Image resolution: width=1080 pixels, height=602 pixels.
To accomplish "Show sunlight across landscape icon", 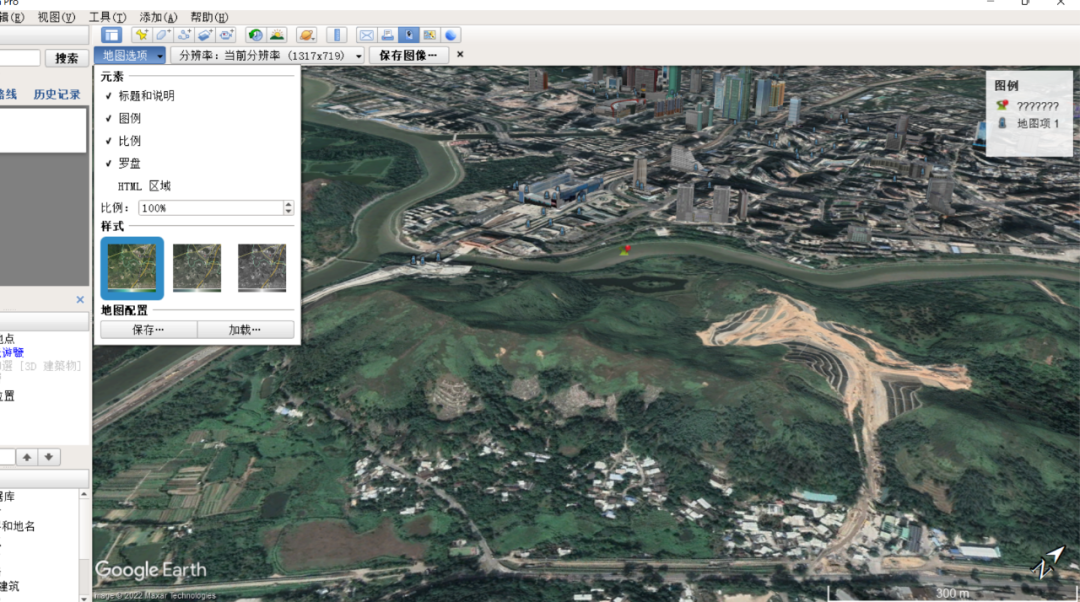I will pyautogui.click(x=277, y=35).
